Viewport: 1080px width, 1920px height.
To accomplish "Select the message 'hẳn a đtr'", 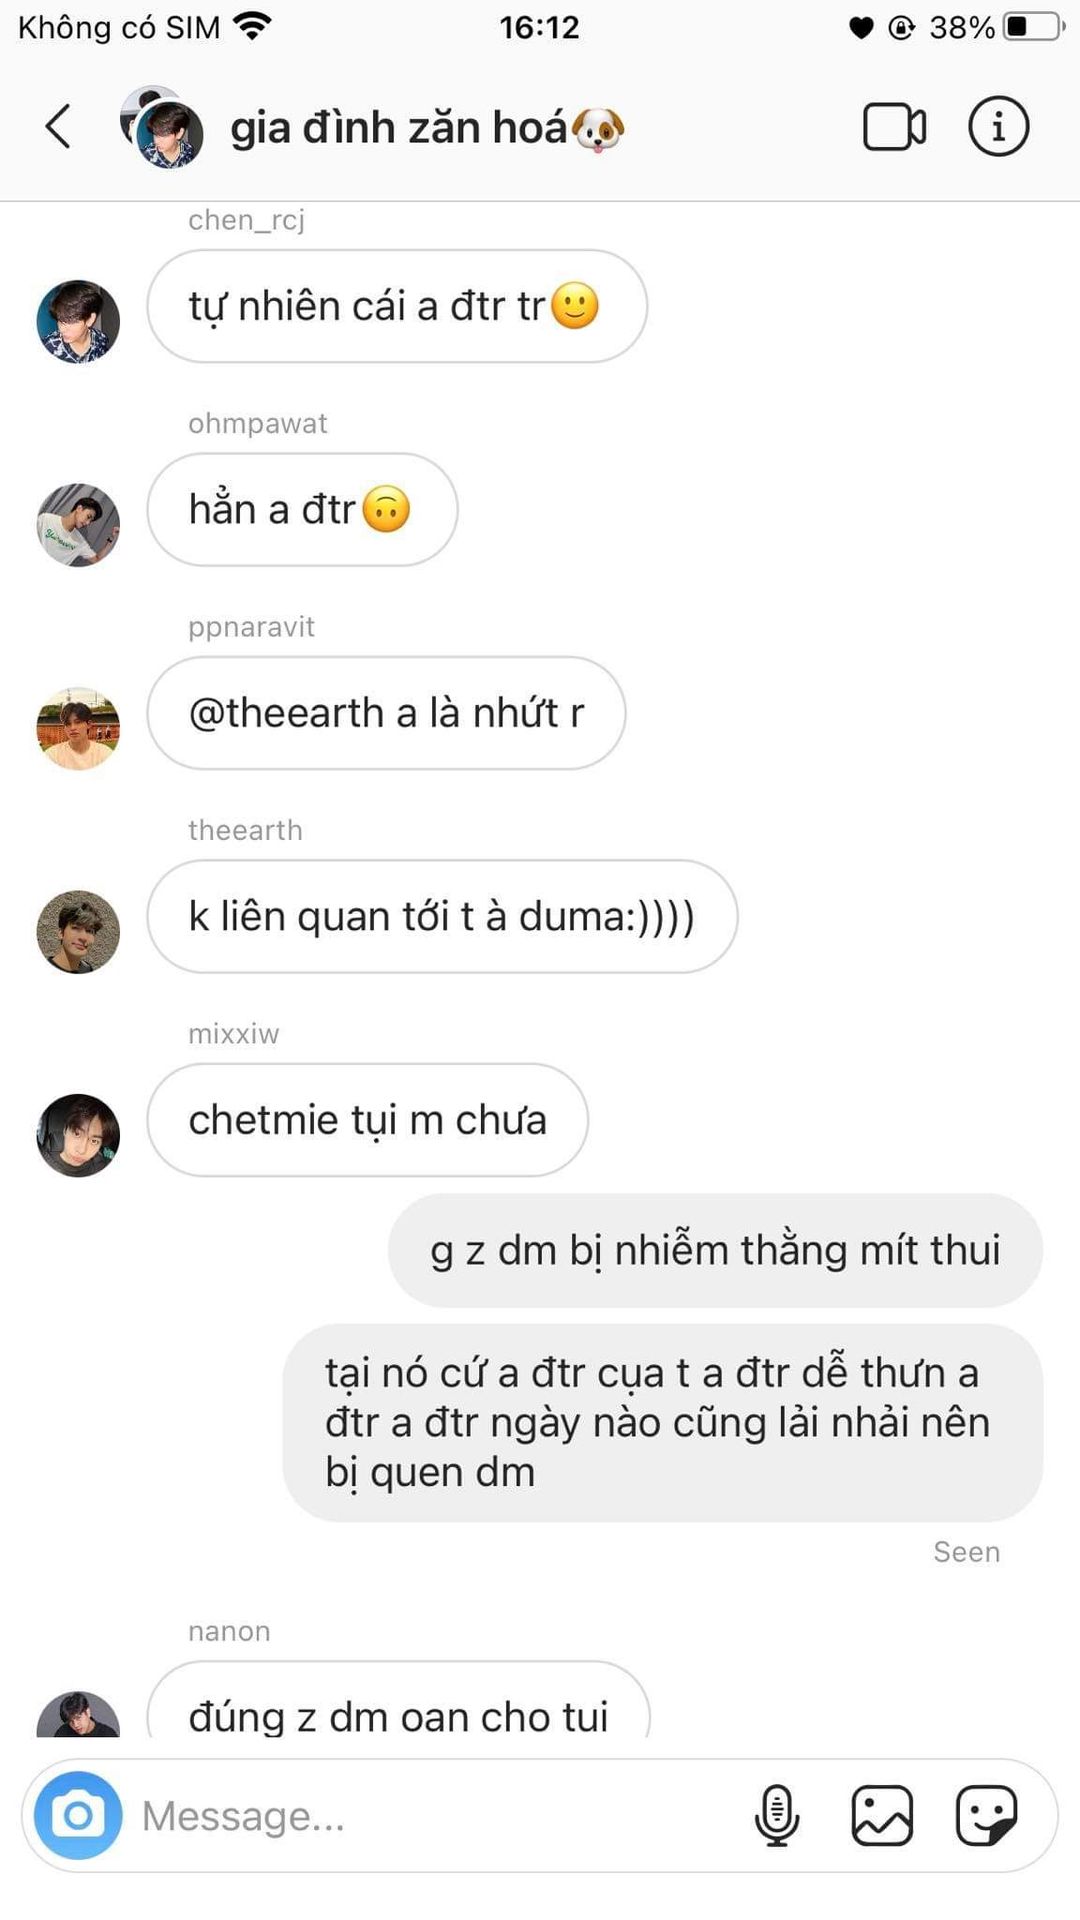I will pos(302,510).
